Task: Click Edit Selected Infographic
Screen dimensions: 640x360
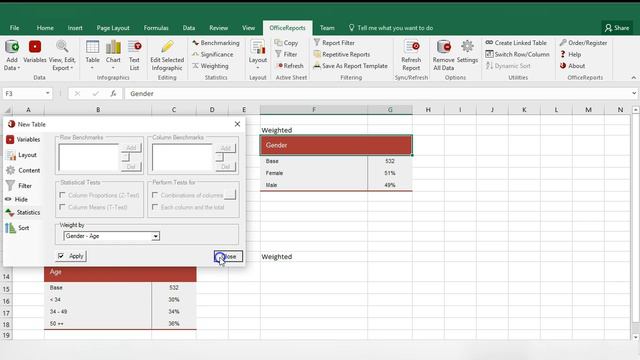Action: (x=167, y=56)
